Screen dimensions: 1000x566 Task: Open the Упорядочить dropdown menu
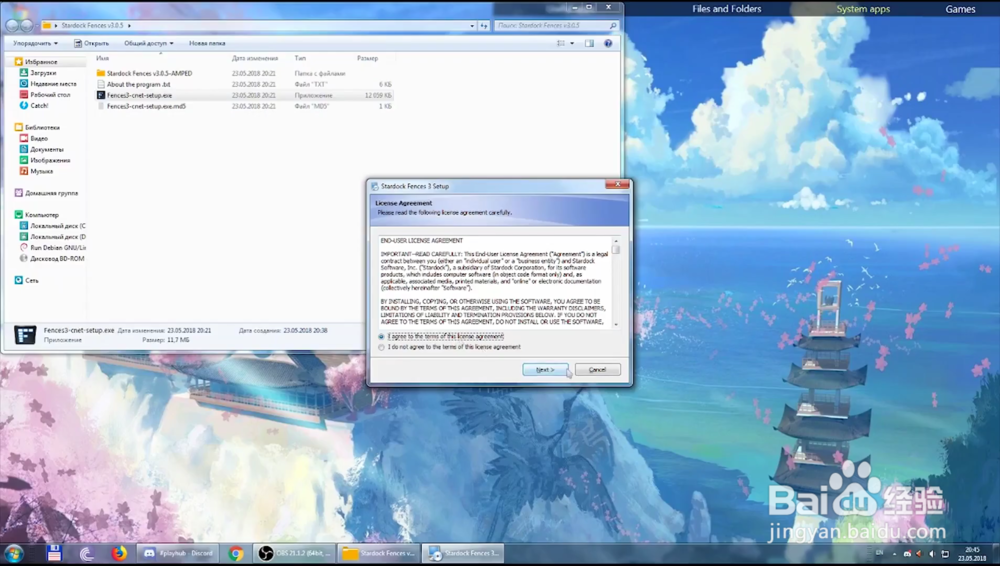pos(35,43)
